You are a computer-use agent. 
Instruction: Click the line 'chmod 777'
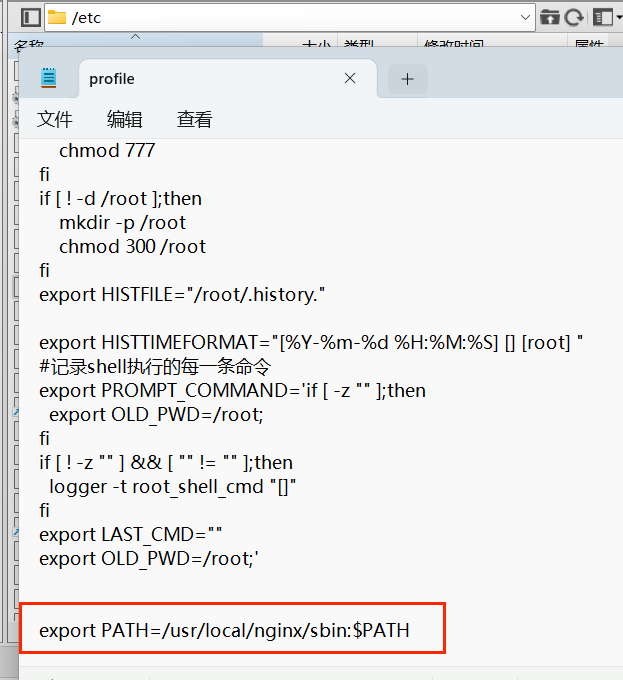pos(107,151)
